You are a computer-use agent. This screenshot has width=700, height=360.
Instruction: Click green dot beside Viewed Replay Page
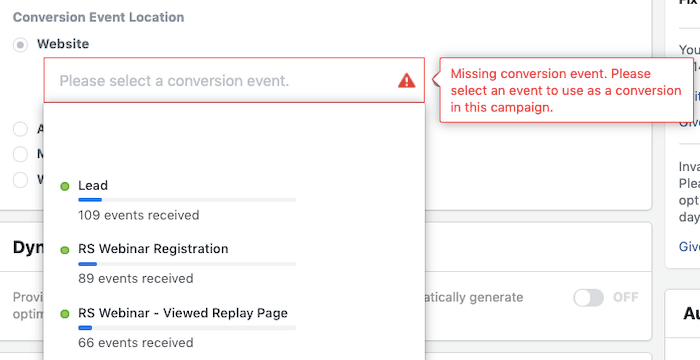(65, 314)
